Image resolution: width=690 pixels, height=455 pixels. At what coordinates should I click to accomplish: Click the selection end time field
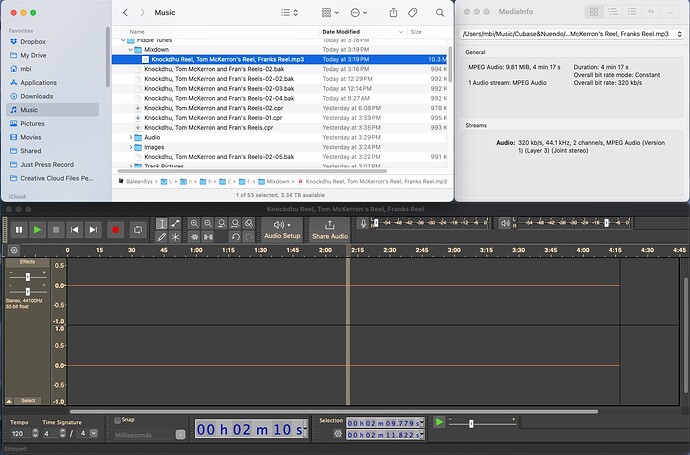tap(385, 435)
